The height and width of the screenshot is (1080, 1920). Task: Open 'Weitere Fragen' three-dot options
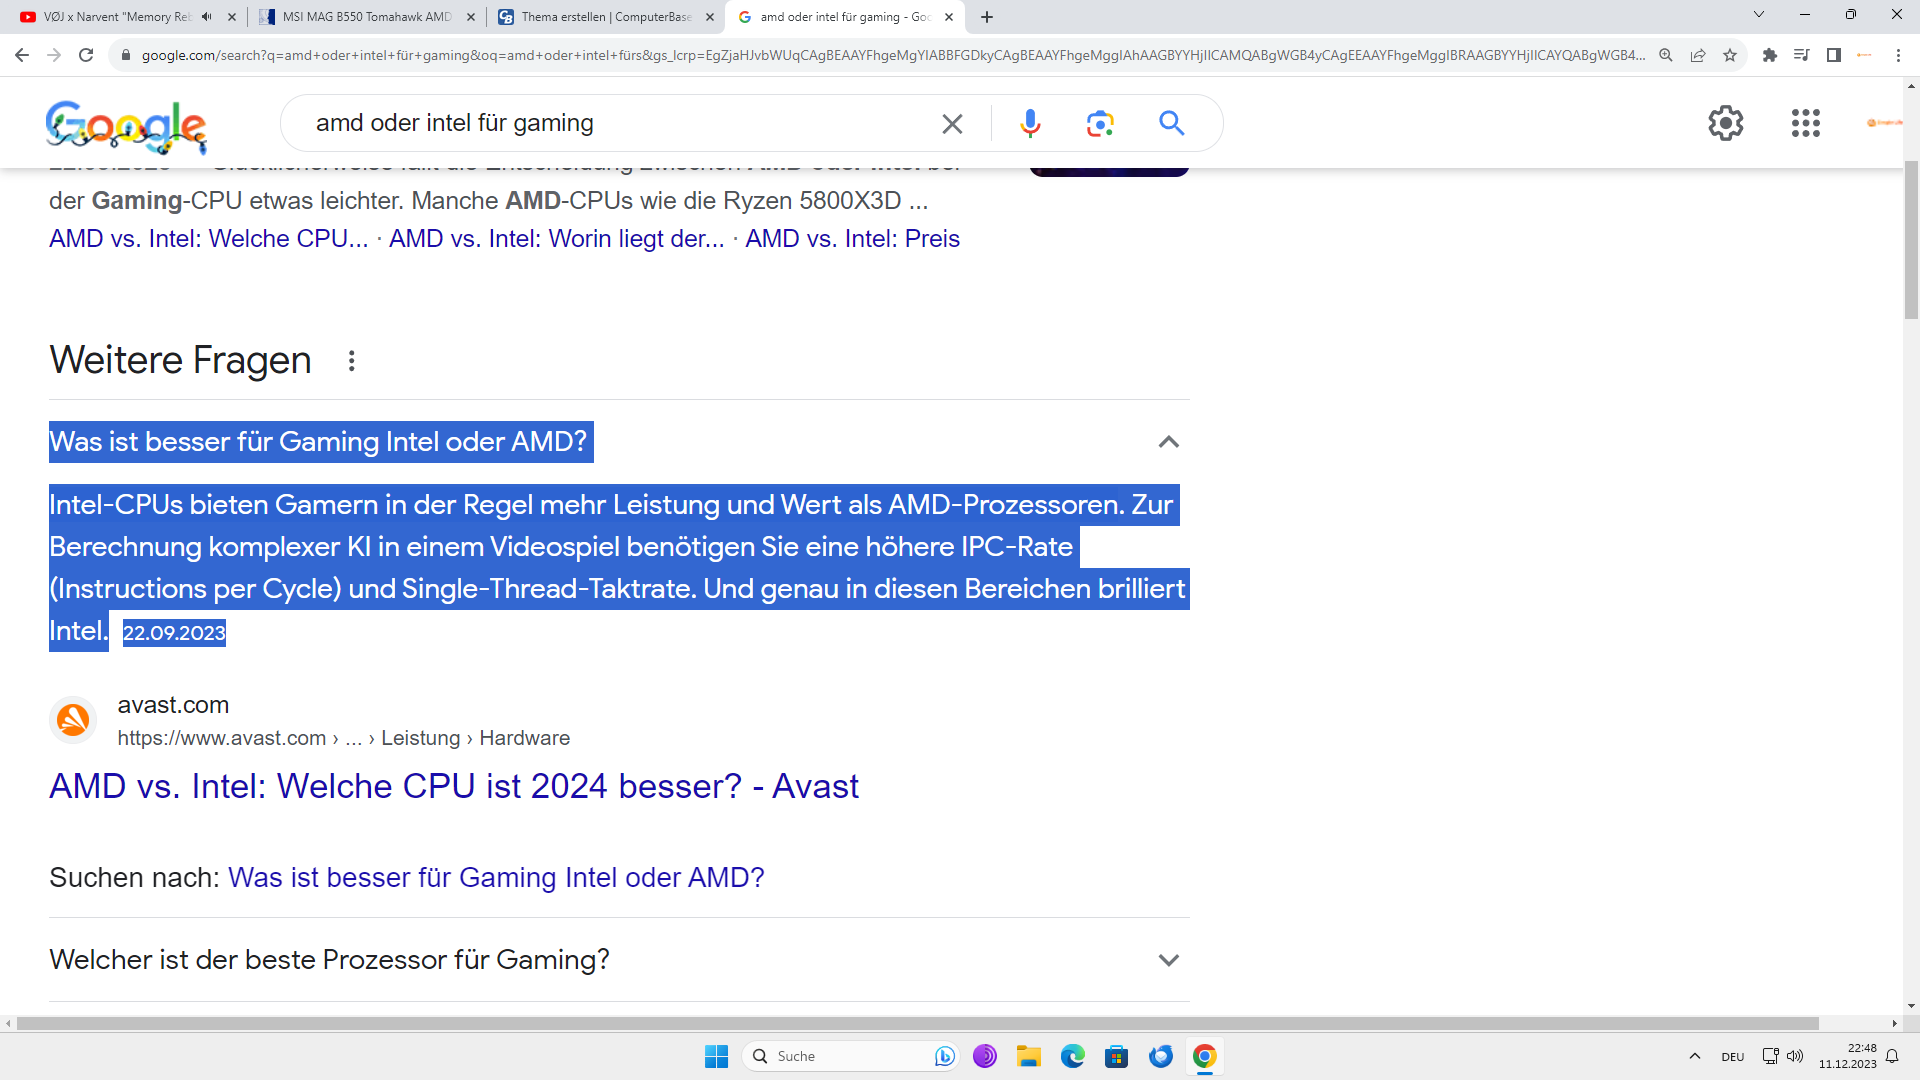click(351, 361)
